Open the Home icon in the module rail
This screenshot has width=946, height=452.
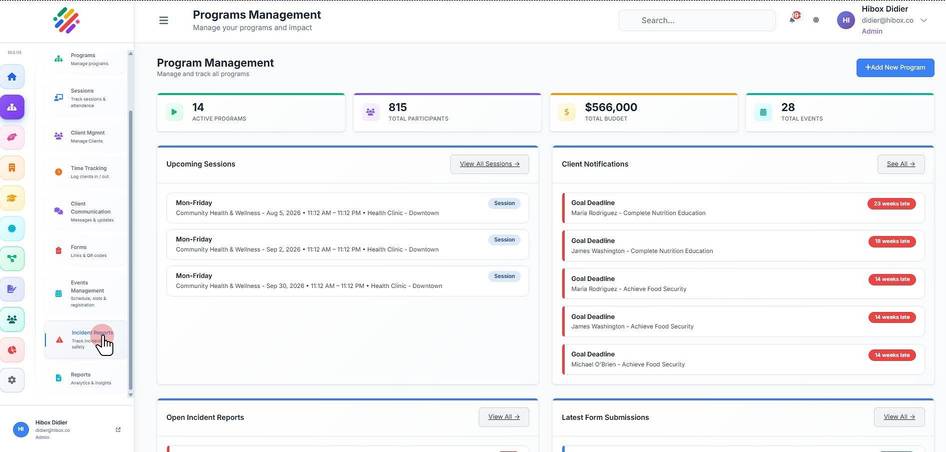pyautogui.click(x=12, y=77)
